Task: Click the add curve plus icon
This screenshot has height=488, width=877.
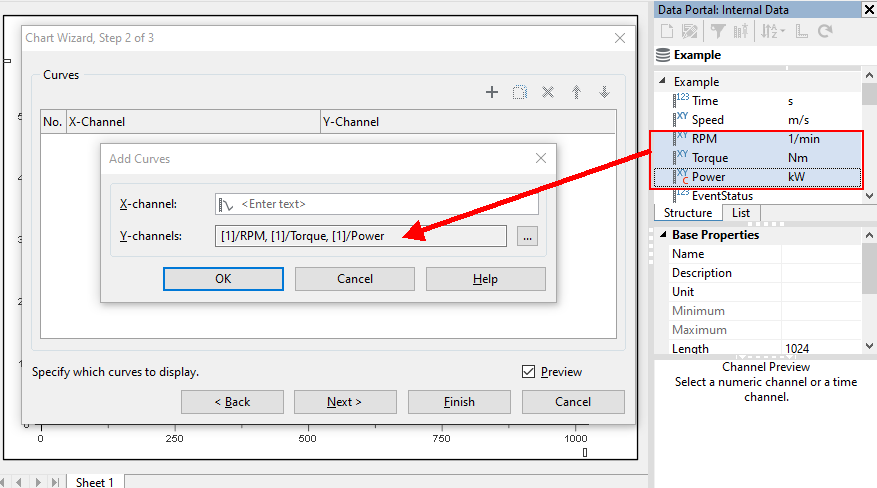Action: tap(491, 92)
